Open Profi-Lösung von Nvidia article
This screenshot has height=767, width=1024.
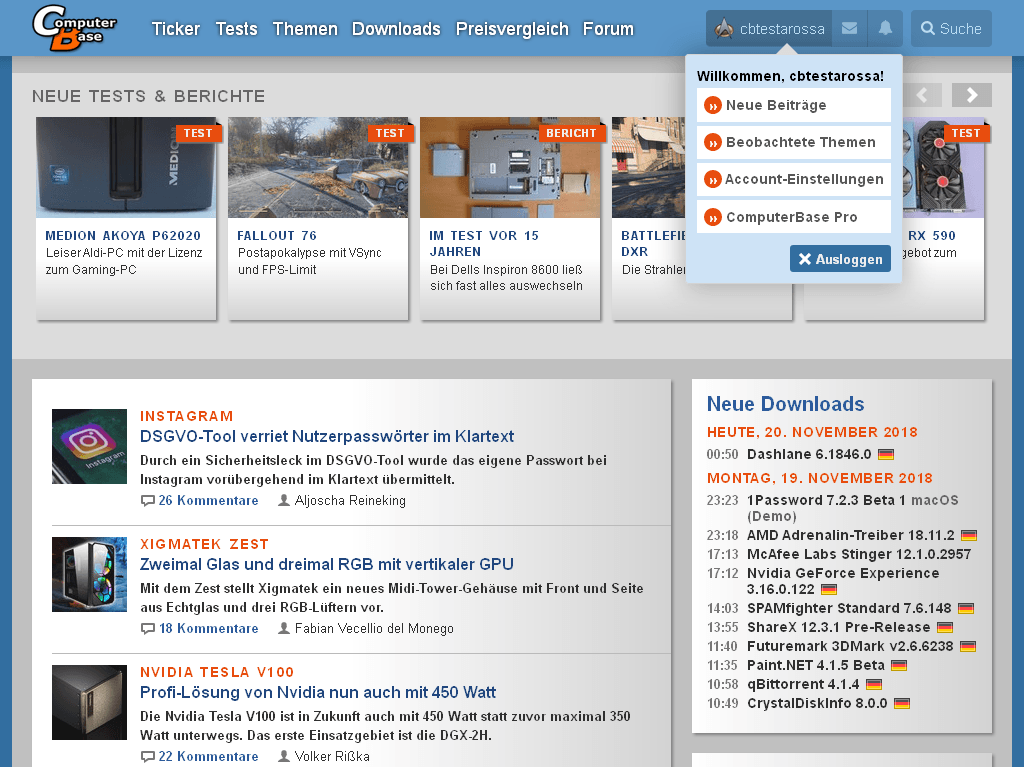[318, 693]
